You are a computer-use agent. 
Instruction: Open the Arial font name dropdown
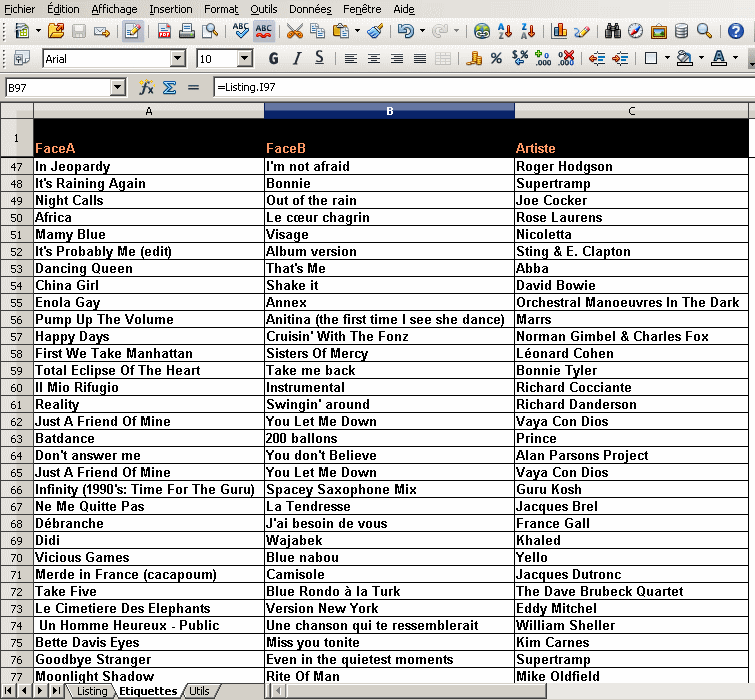click(178, 59)
